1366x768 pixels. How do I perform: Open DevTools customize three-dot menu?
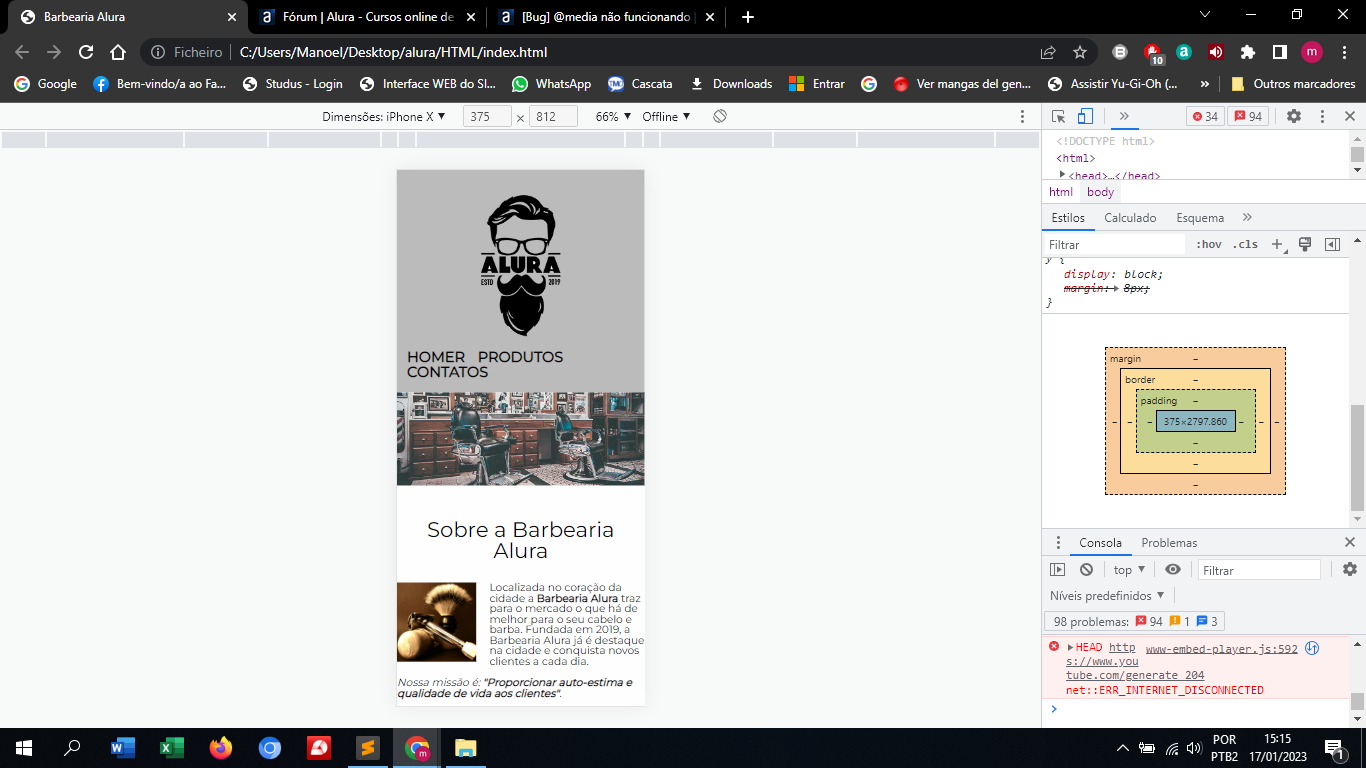1322,116
